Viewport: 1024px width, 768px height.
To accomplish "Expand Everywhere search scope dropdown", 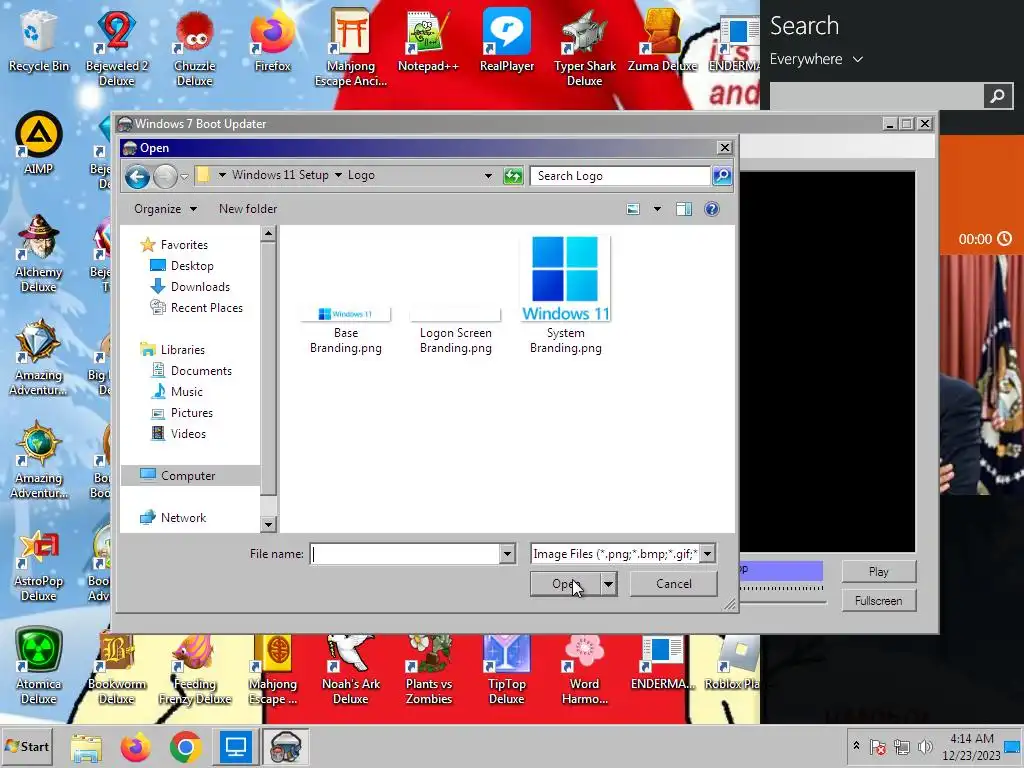I will point(857,59).
